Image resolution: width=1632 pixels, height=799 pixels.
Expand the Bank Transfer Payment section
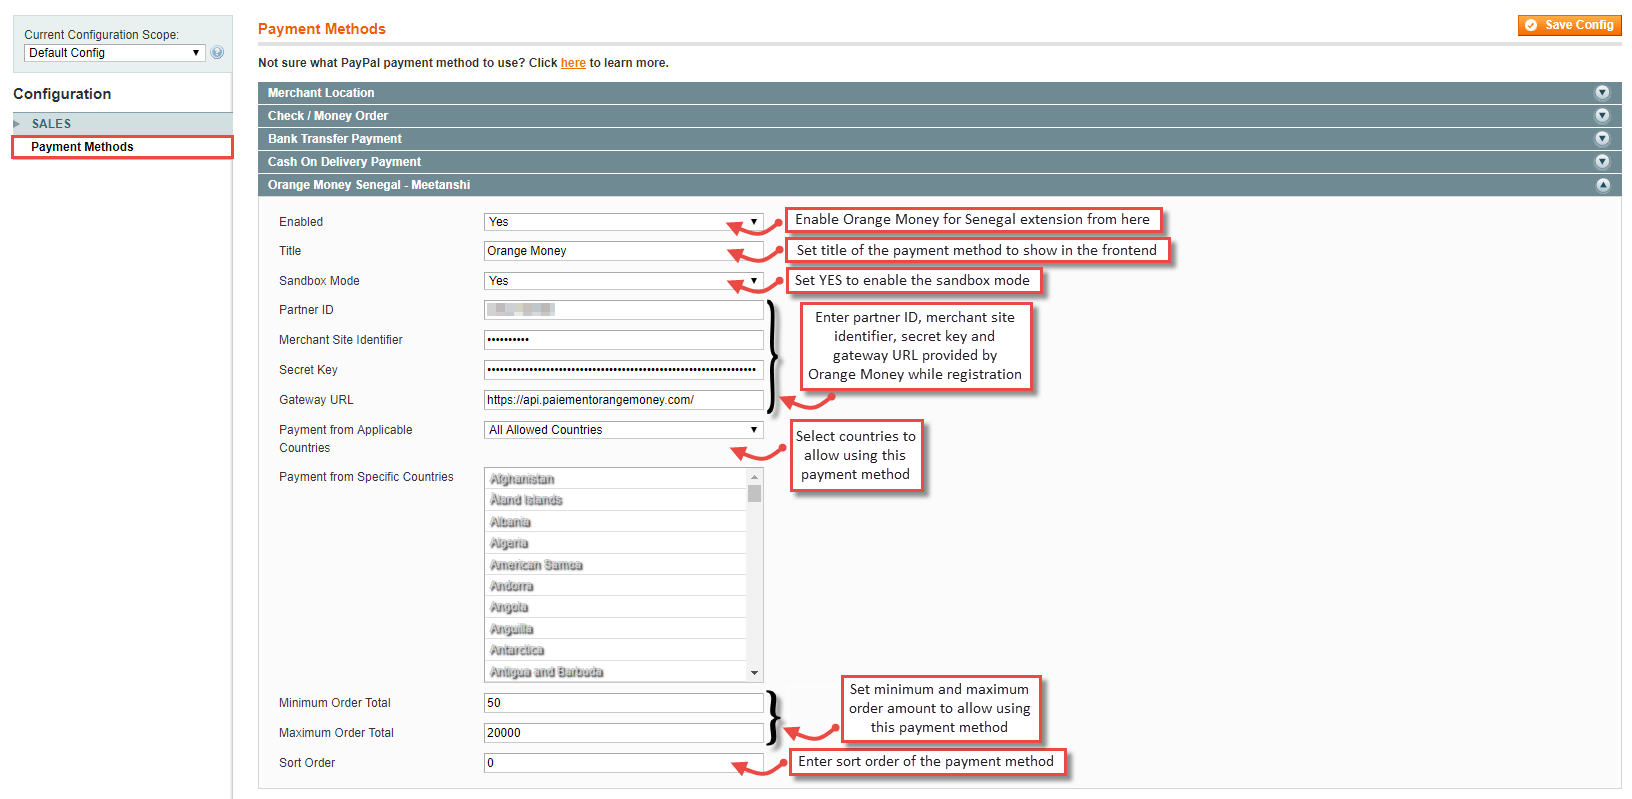coord(939,139)
